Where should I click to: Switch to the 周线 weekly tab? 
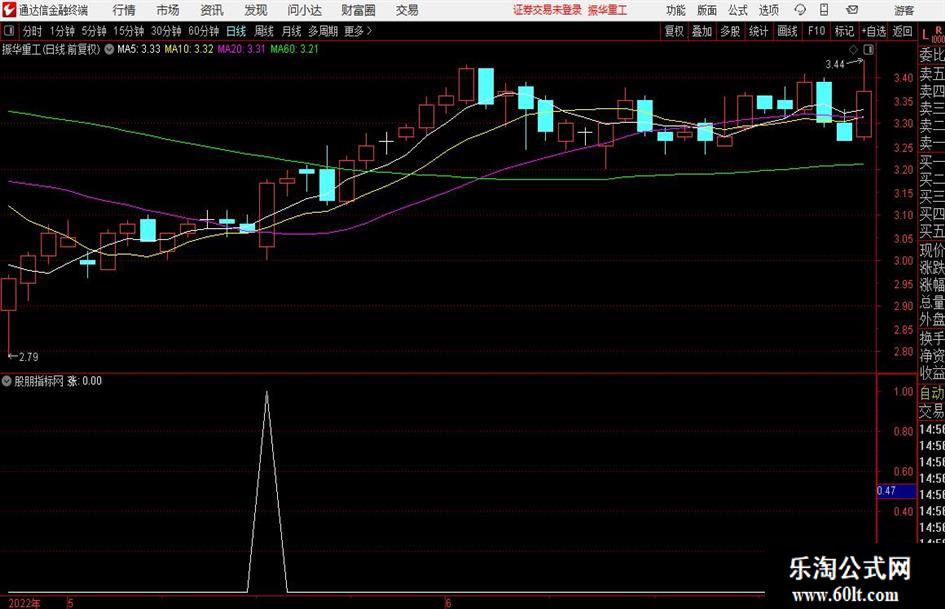pyautogui.click(x=264, y=31)
